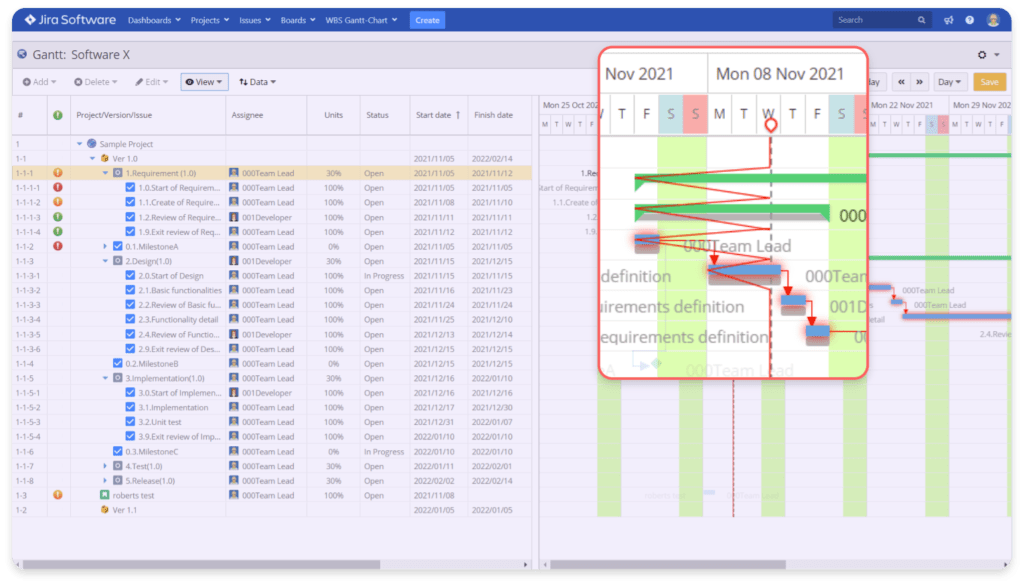
Task: Uncheck the checkbox for 2.1.Basic functionalities
Action: tap(129, 290)
